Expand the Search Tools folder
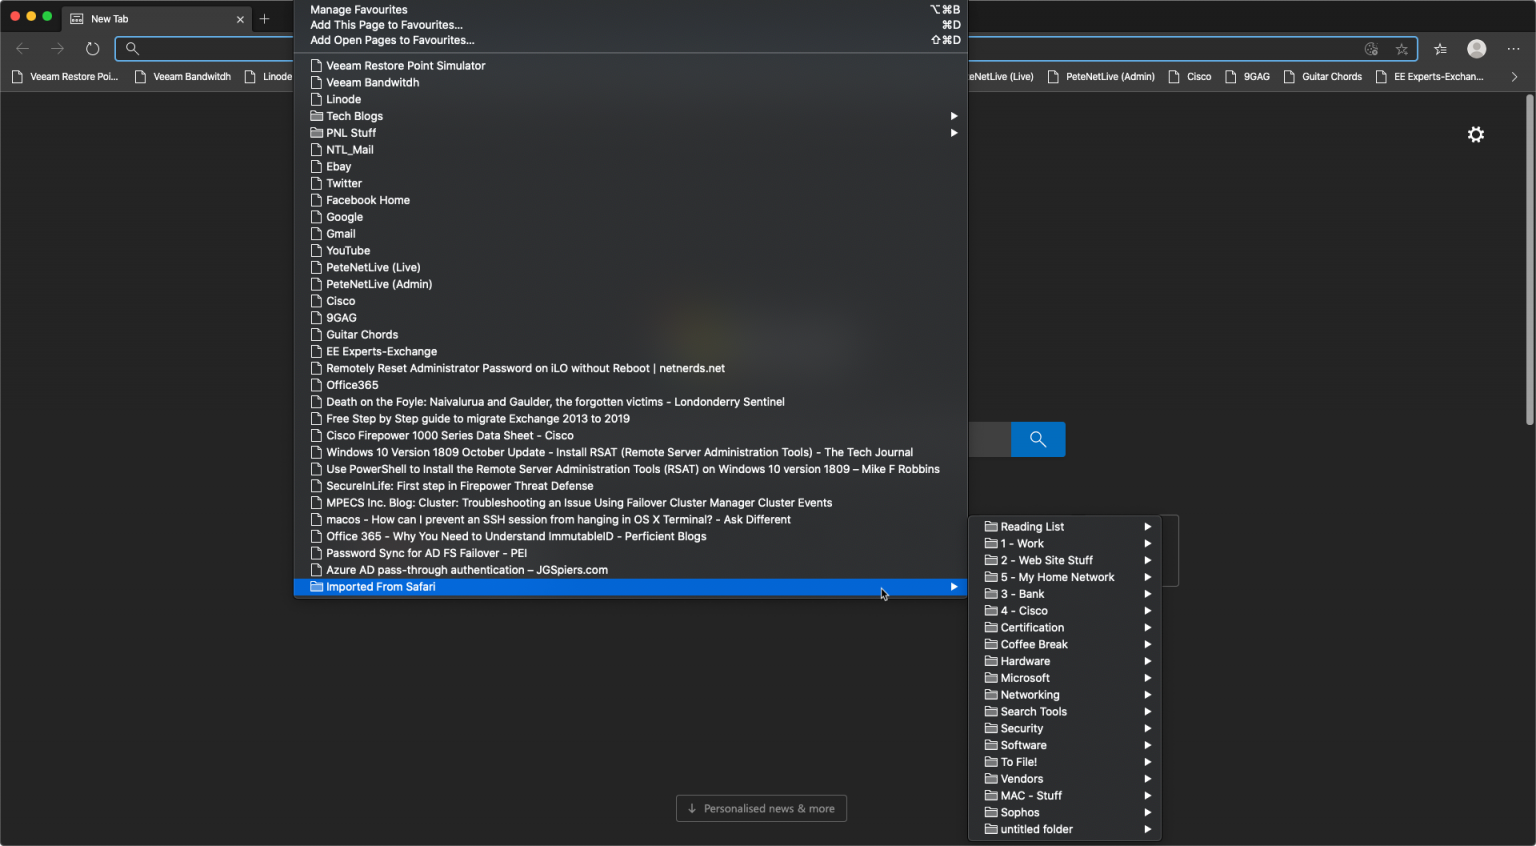1536x846 pixels. pos(1065,712)
